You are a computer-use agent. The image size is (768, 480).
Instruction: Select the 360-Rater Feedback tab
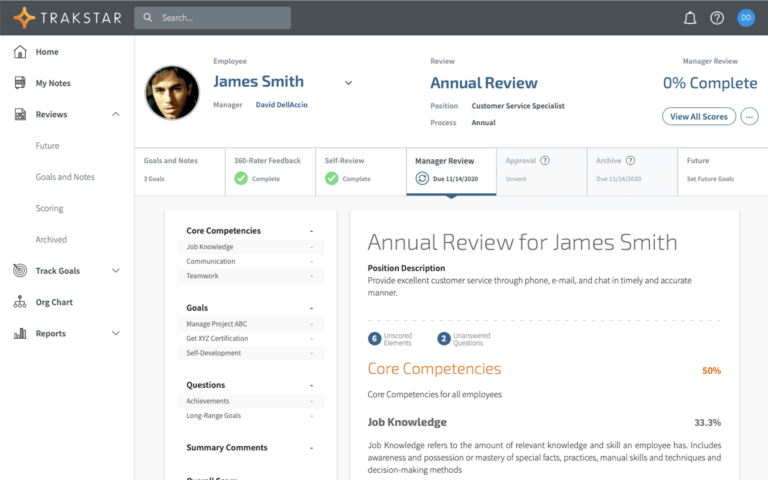click(x=269, y=170)
